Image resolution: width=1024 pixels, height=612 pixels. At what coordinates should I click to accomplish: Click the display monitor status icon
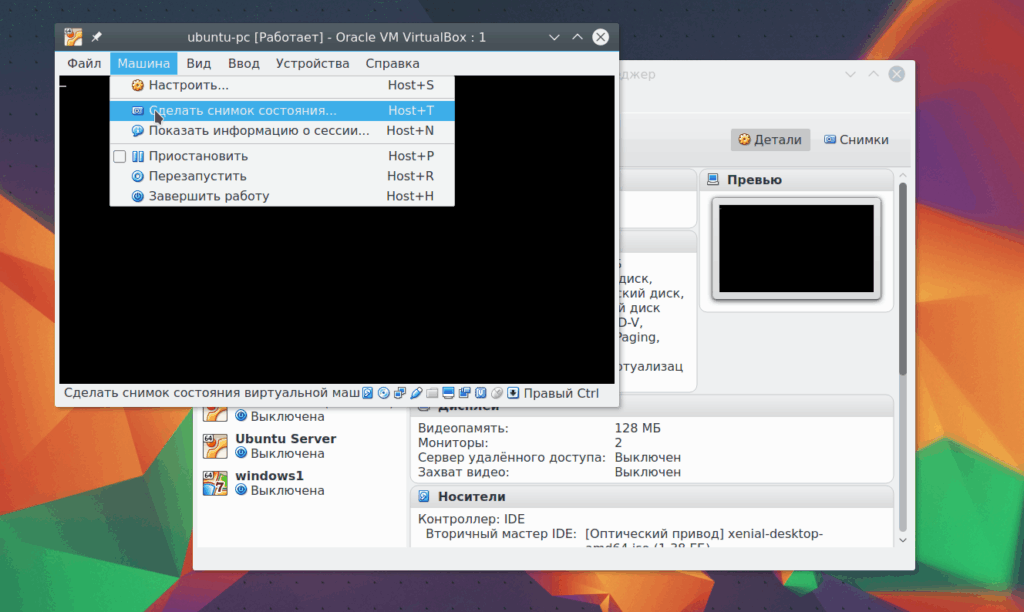448,393
